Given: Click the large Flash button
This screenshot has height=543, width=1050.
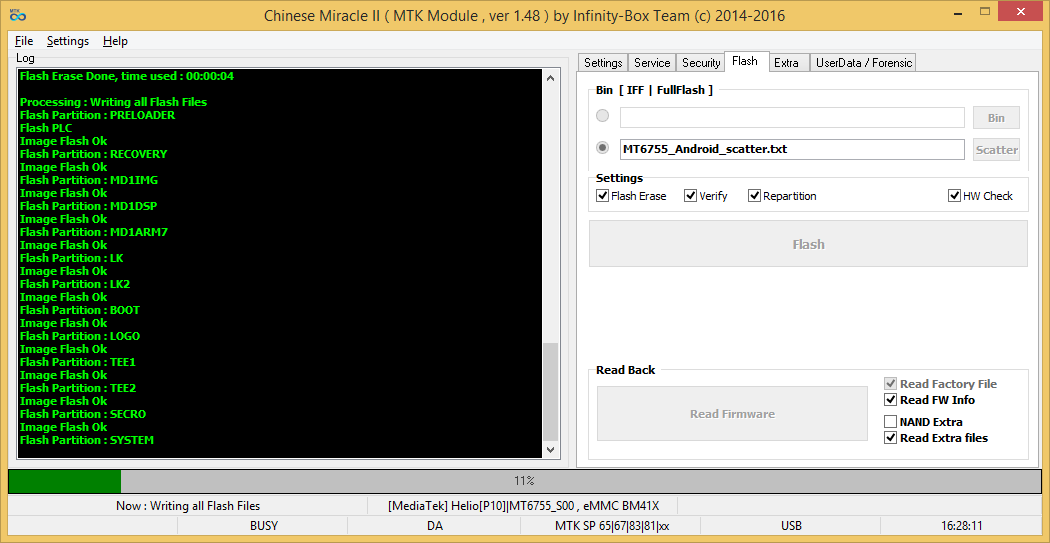Looking at the screenshot, I should click(x=808, y=244).
